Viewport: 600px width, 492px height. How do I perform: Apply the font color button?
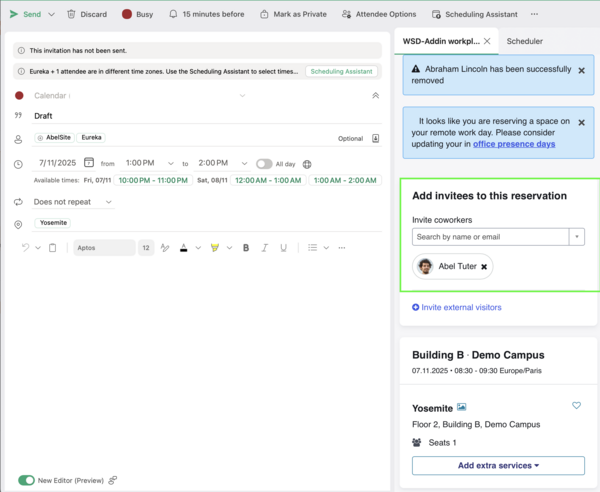coord(184,248)
